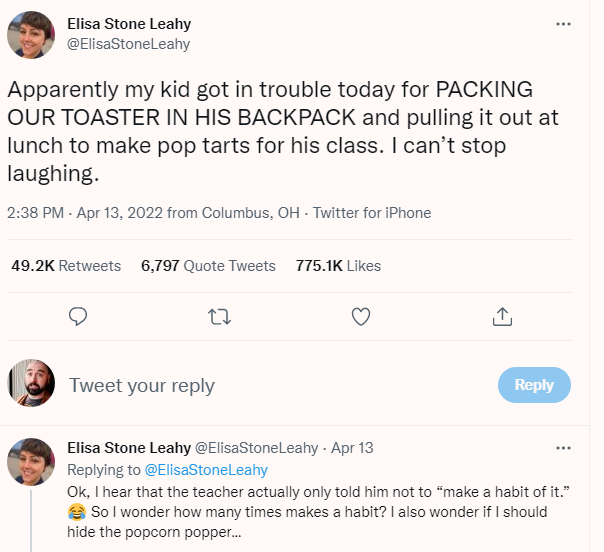Viewport: 604px width, 552px height.
Task: Open reply tweet's three-dot more menu
Action: 563,448
